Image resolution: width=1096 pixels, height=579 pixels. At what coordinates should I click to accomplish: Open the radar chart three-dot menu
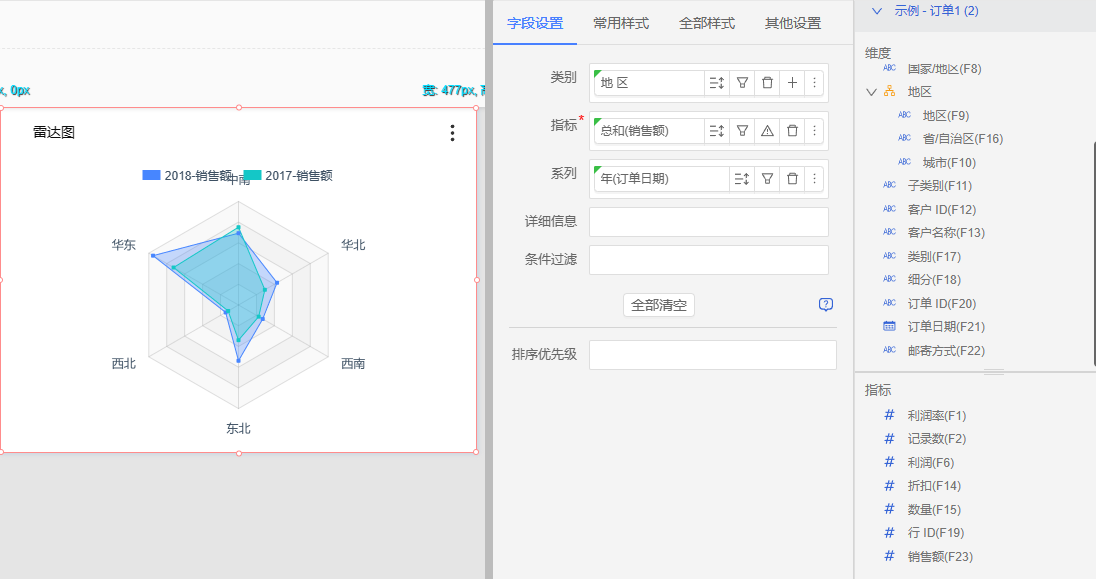[x=452, y=133]
